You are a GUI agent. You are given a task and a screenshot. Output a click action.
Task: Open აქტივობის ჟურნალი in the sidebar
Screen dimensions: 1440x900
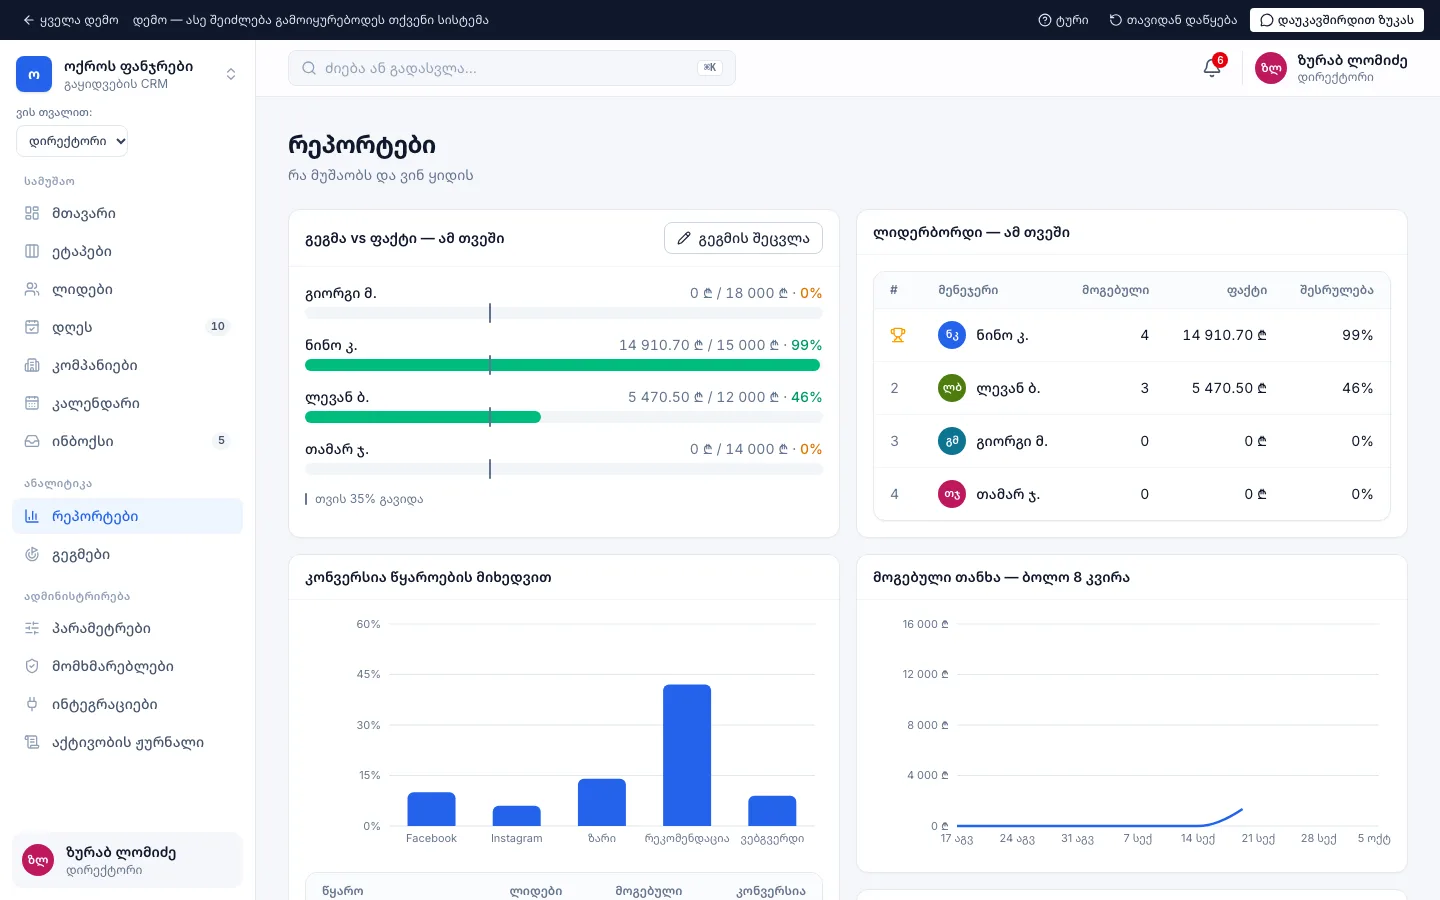pos(127,742)
